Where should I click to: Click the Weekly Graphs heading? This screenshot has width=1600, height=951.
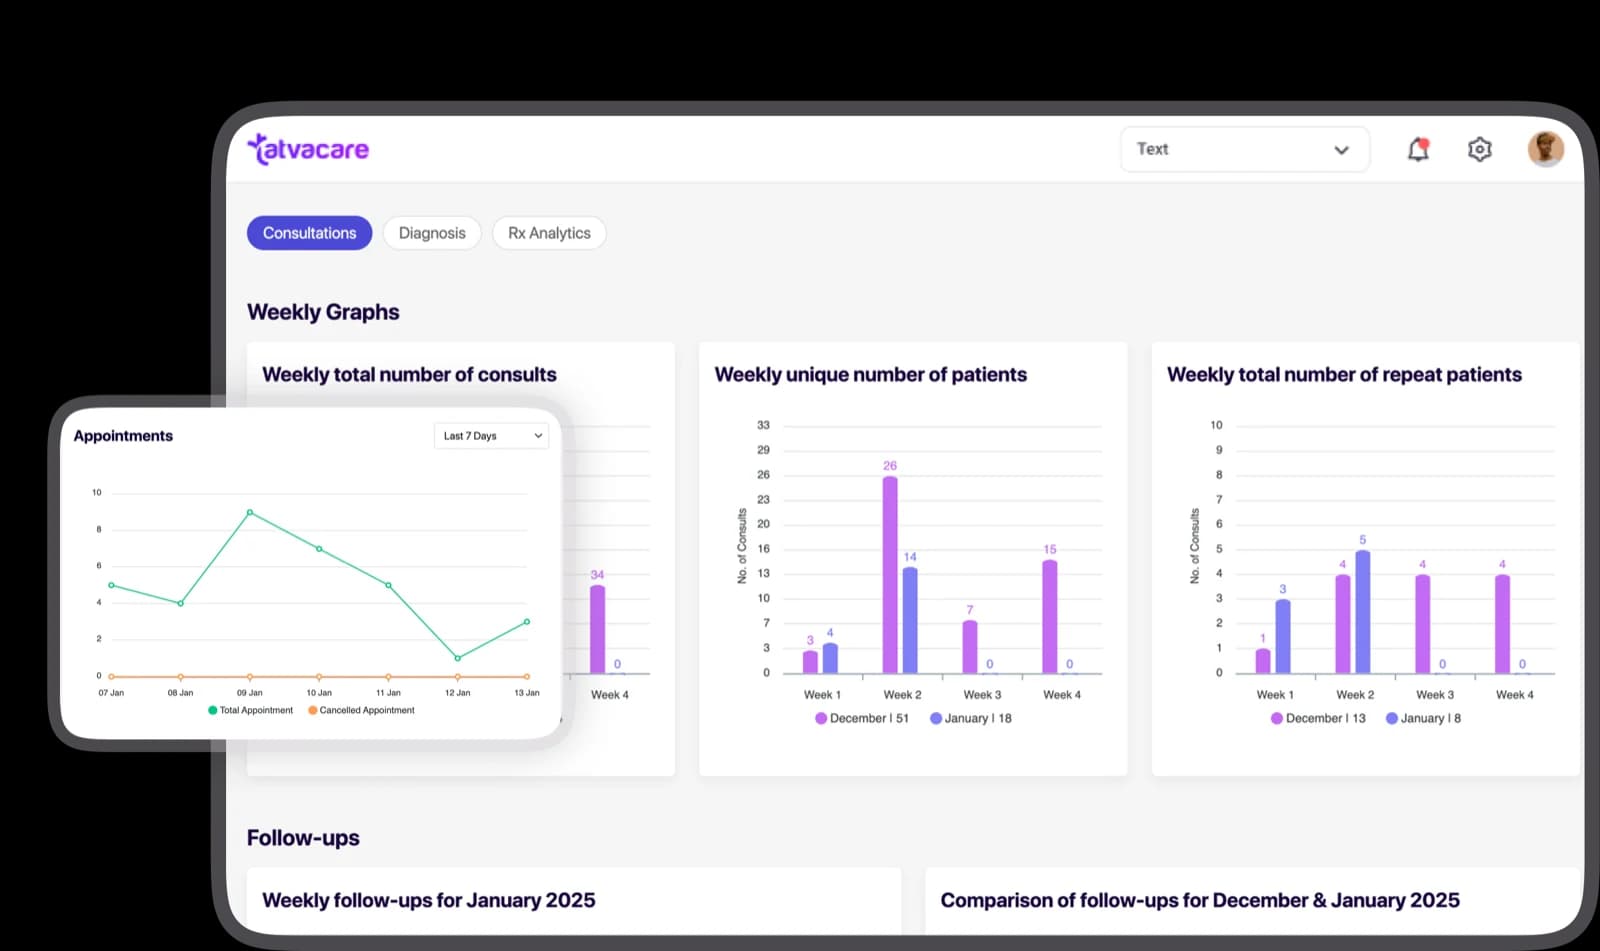pos(323,312)
